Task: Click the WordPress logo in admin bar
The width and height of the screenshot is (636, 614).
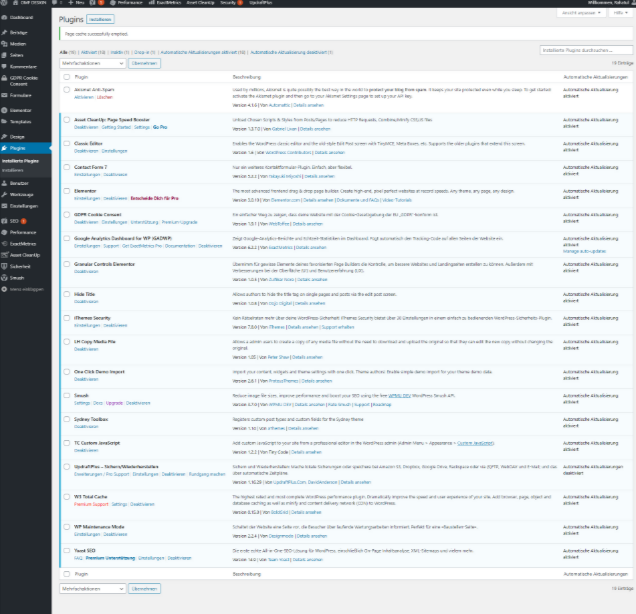Action: tap(4, 2)
